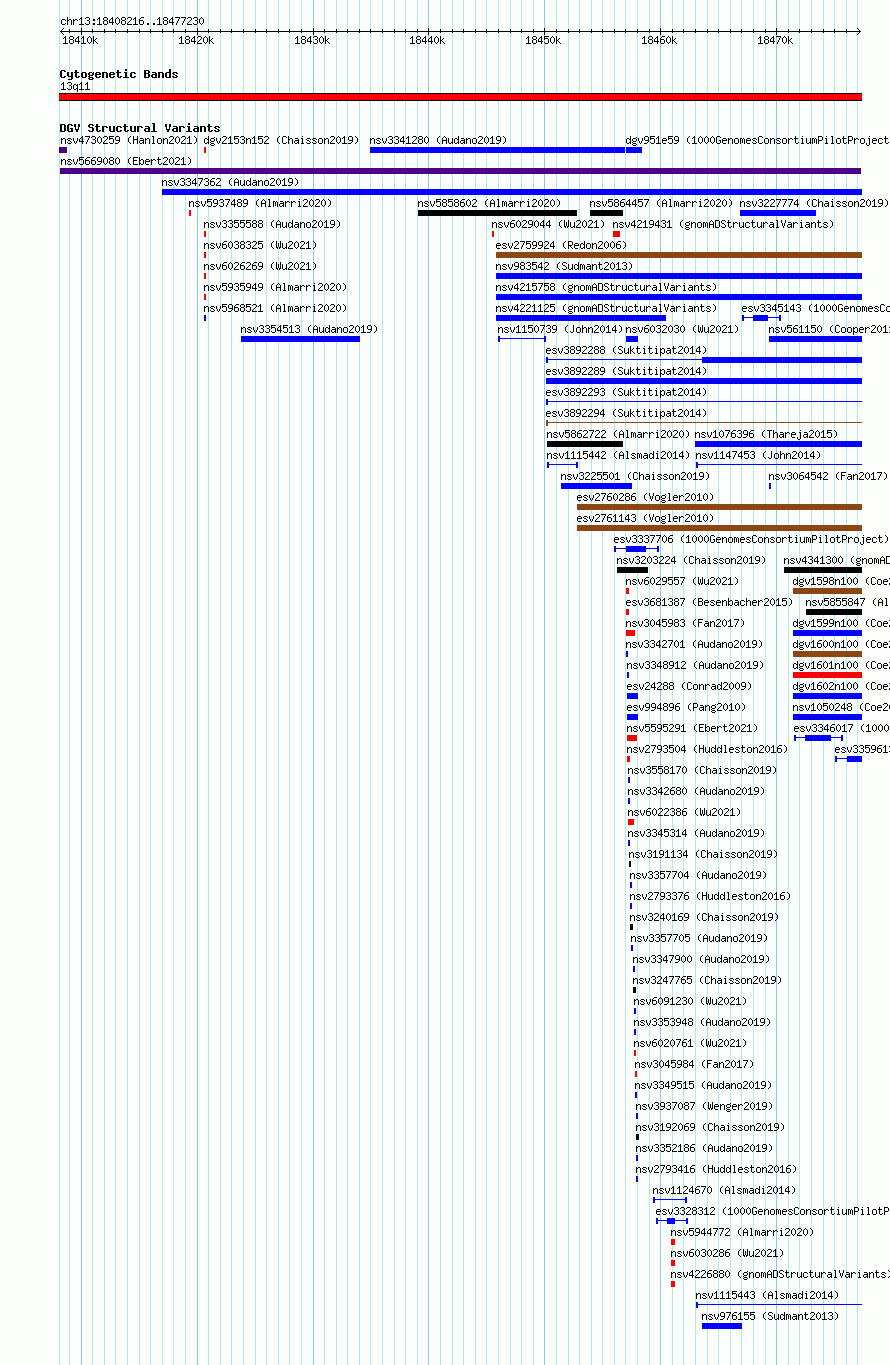This screenshot has width=890, height=1365.
Task: Open nsv4226880 (gnomADStructuralVariants) label
Action: [780, 1274]
